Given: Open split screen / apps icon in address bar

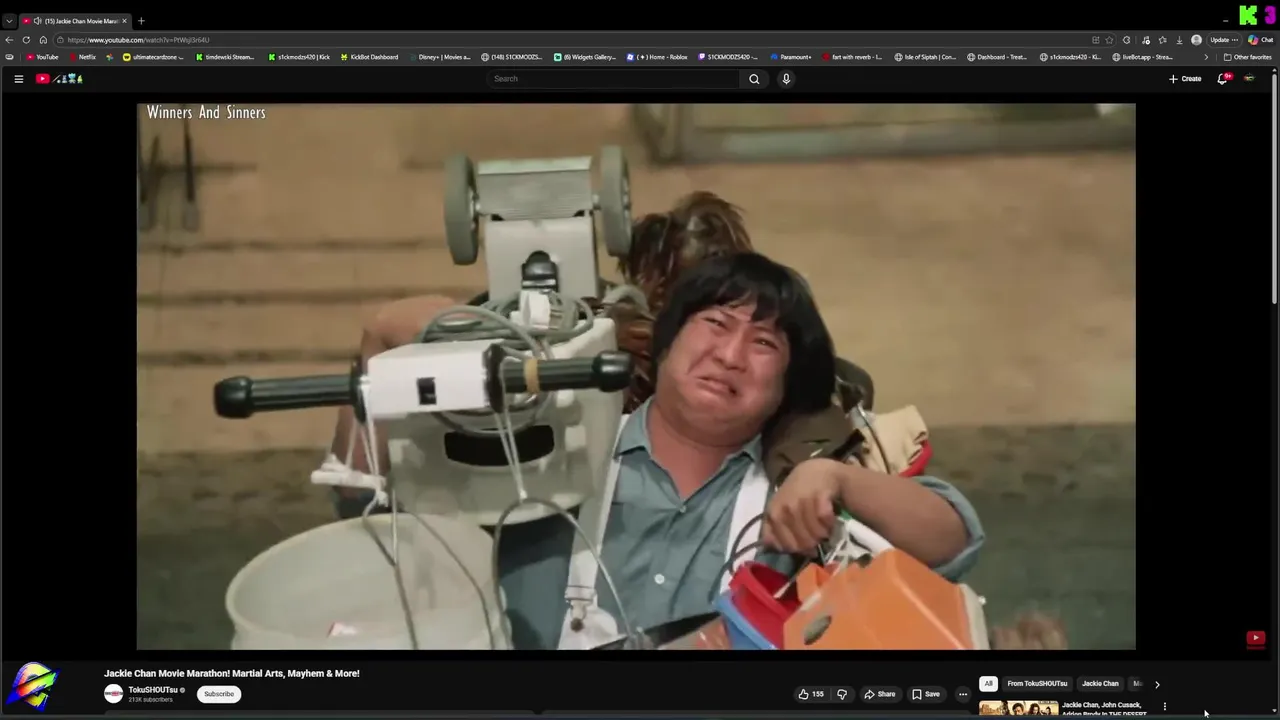Looking at the screenshot, I should click(1096, 40).
